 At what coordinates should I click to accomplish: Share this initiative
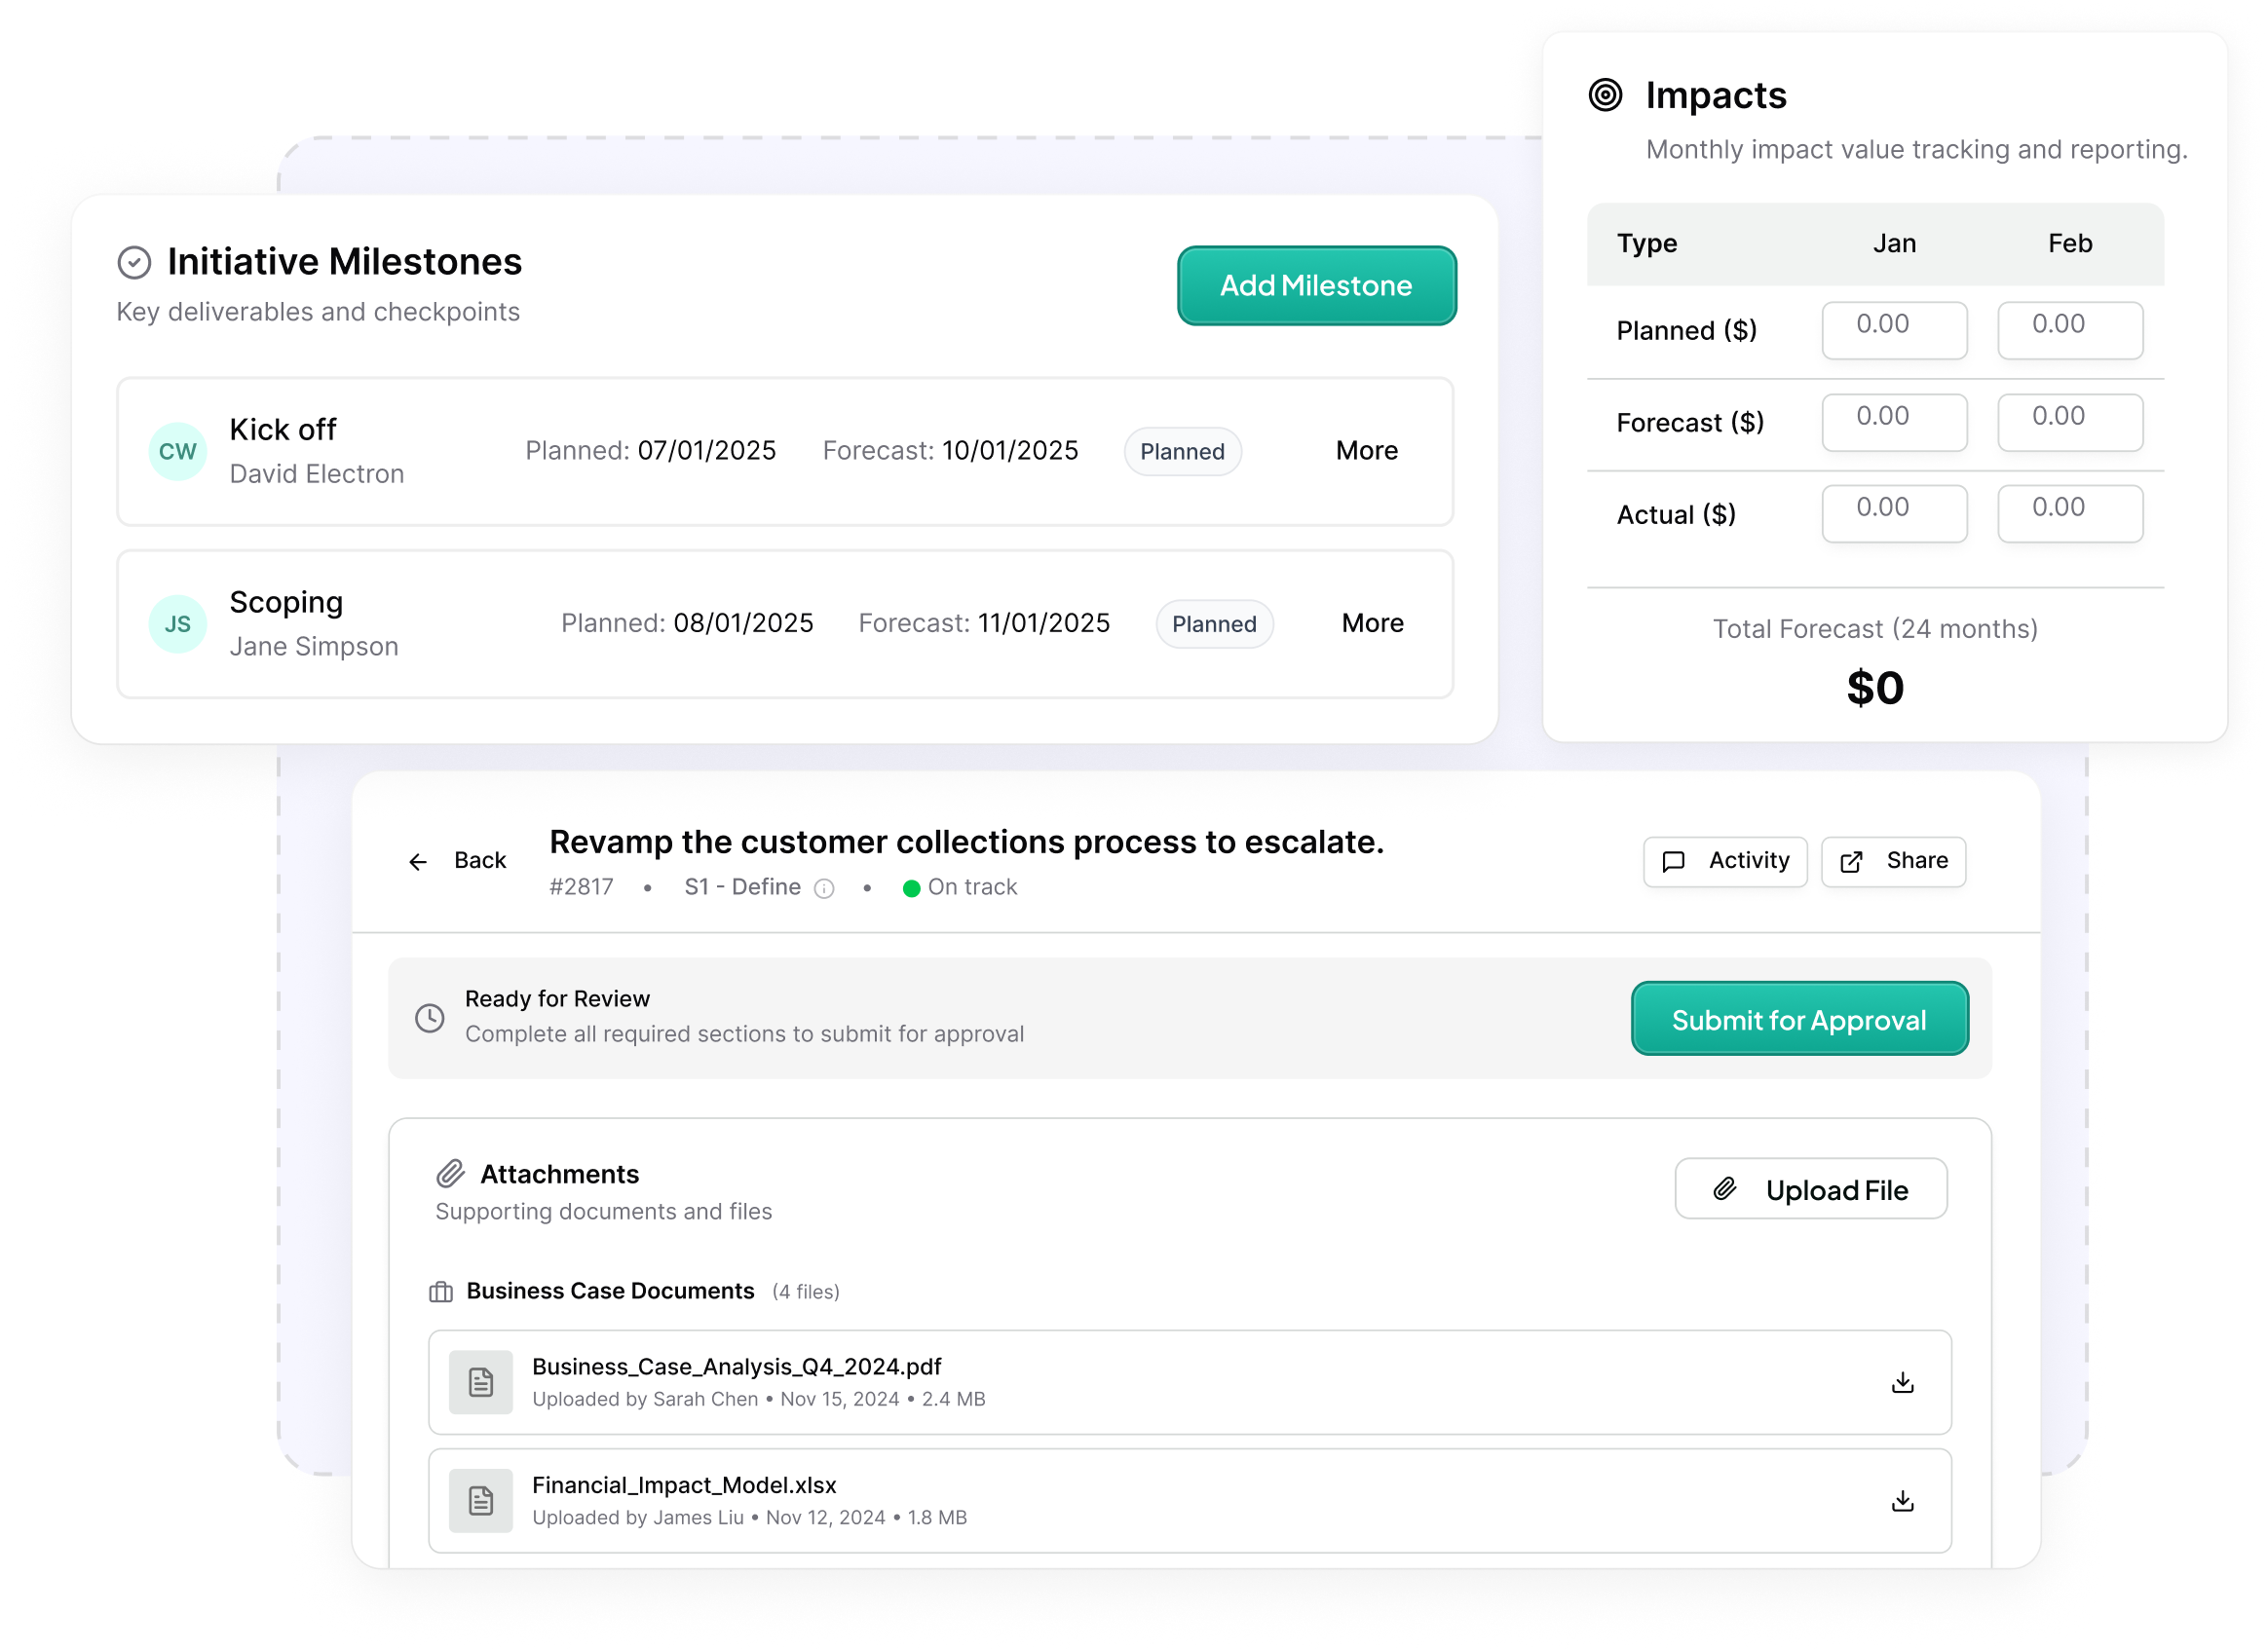click(1893, 861)
